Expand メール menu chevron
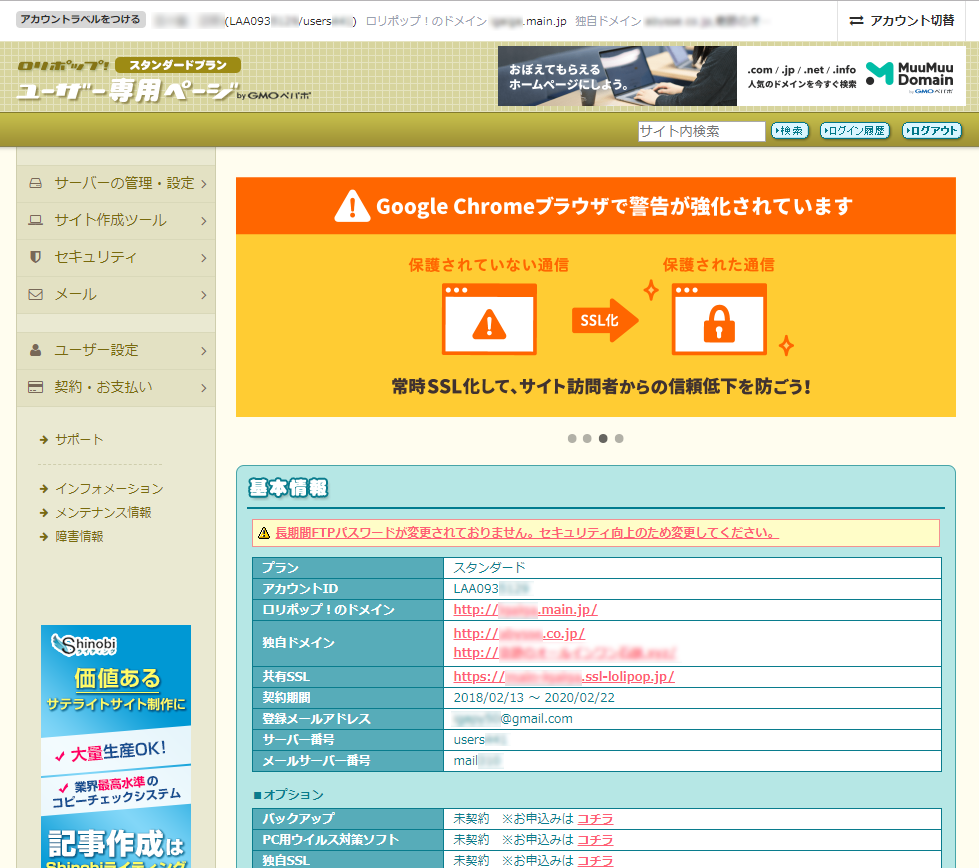Viewport: 979px width, 868px height. click(204, 295)
